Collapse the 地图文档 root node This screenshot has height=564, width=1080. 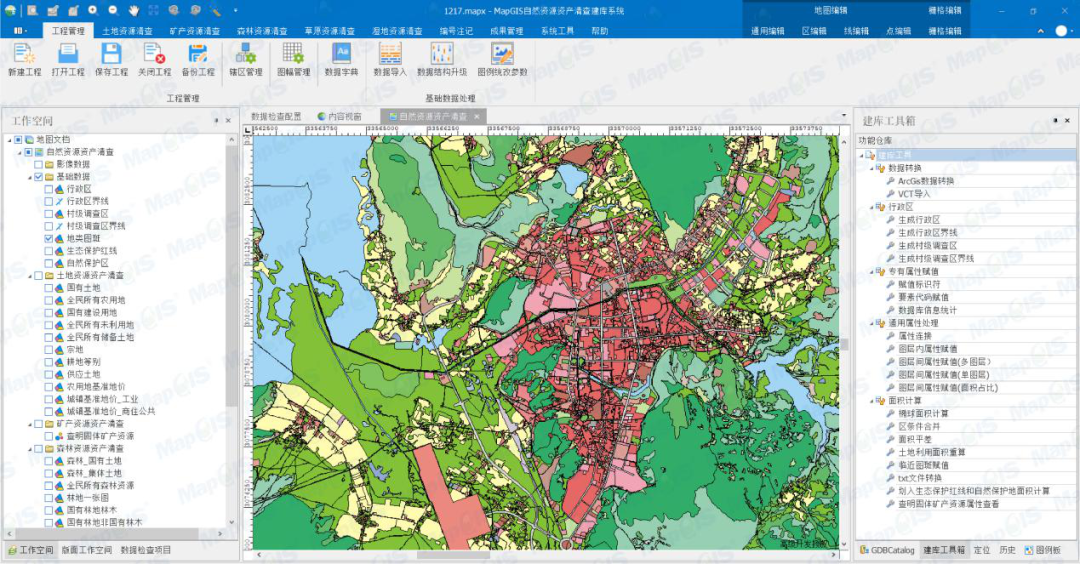click(10, 140)
